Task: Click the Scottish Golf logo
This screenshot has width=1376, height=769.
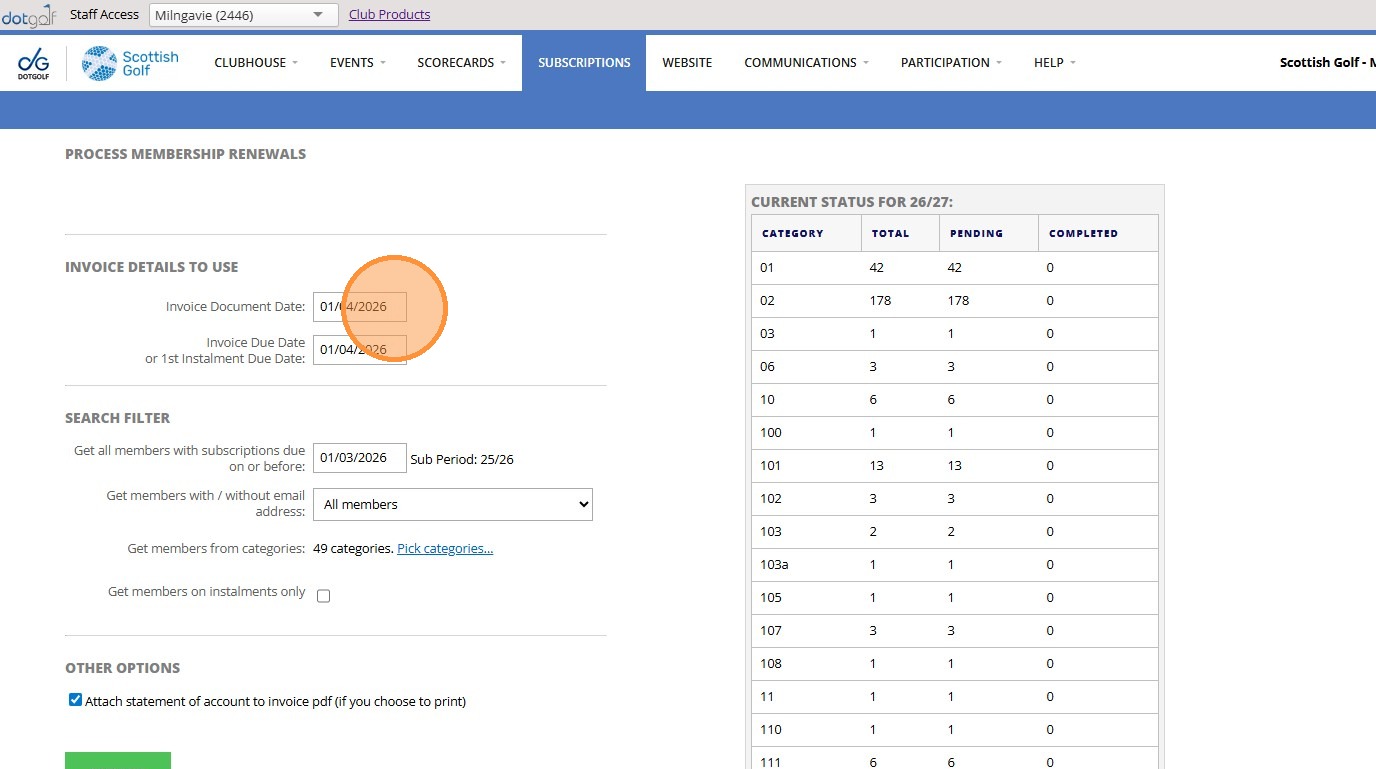Action: [x=131, y=63]
